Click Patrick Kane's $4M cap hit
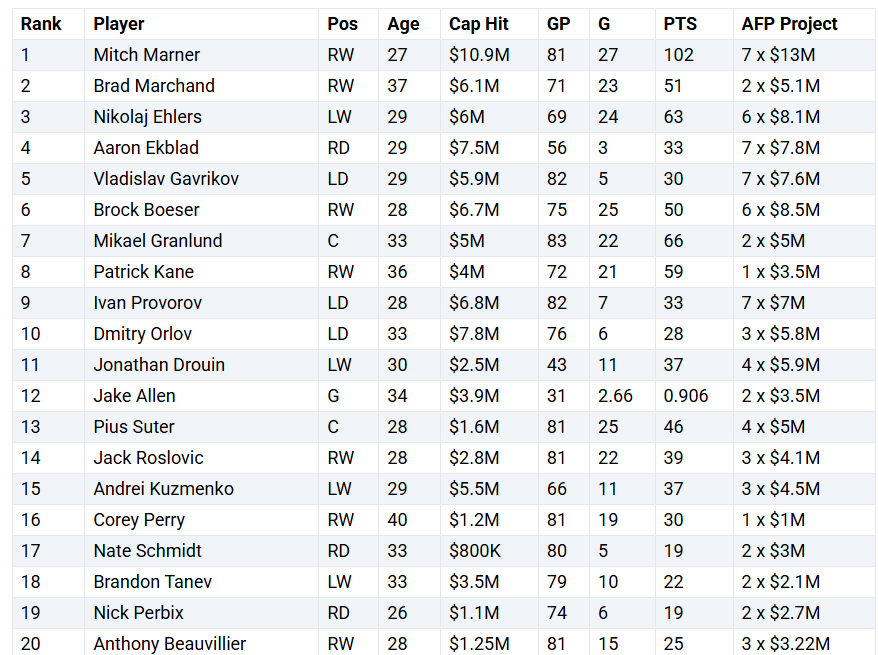878x655 pixels. (467, 272)
